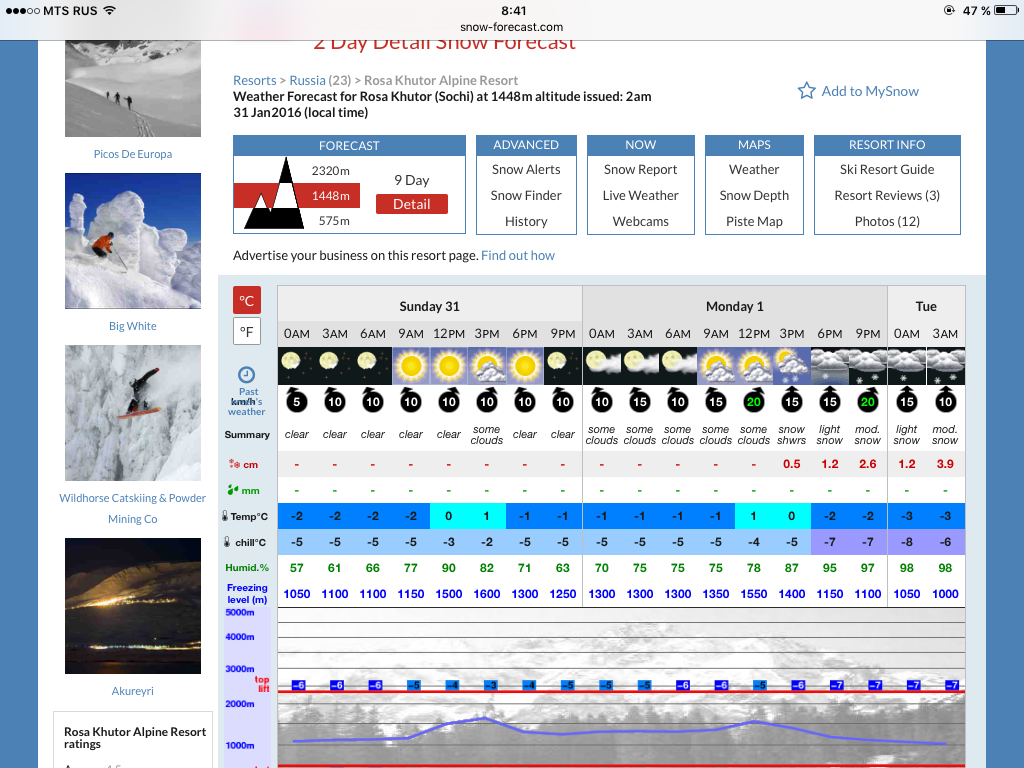This screenshot has width=1024, height=768.
Task: Select the 1448m elevation forecast
Action: [330, 196]
